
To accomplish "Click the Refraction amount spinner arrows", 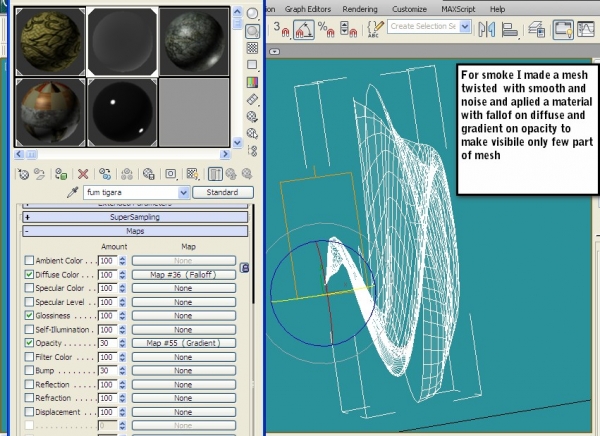I will (122, 398).
